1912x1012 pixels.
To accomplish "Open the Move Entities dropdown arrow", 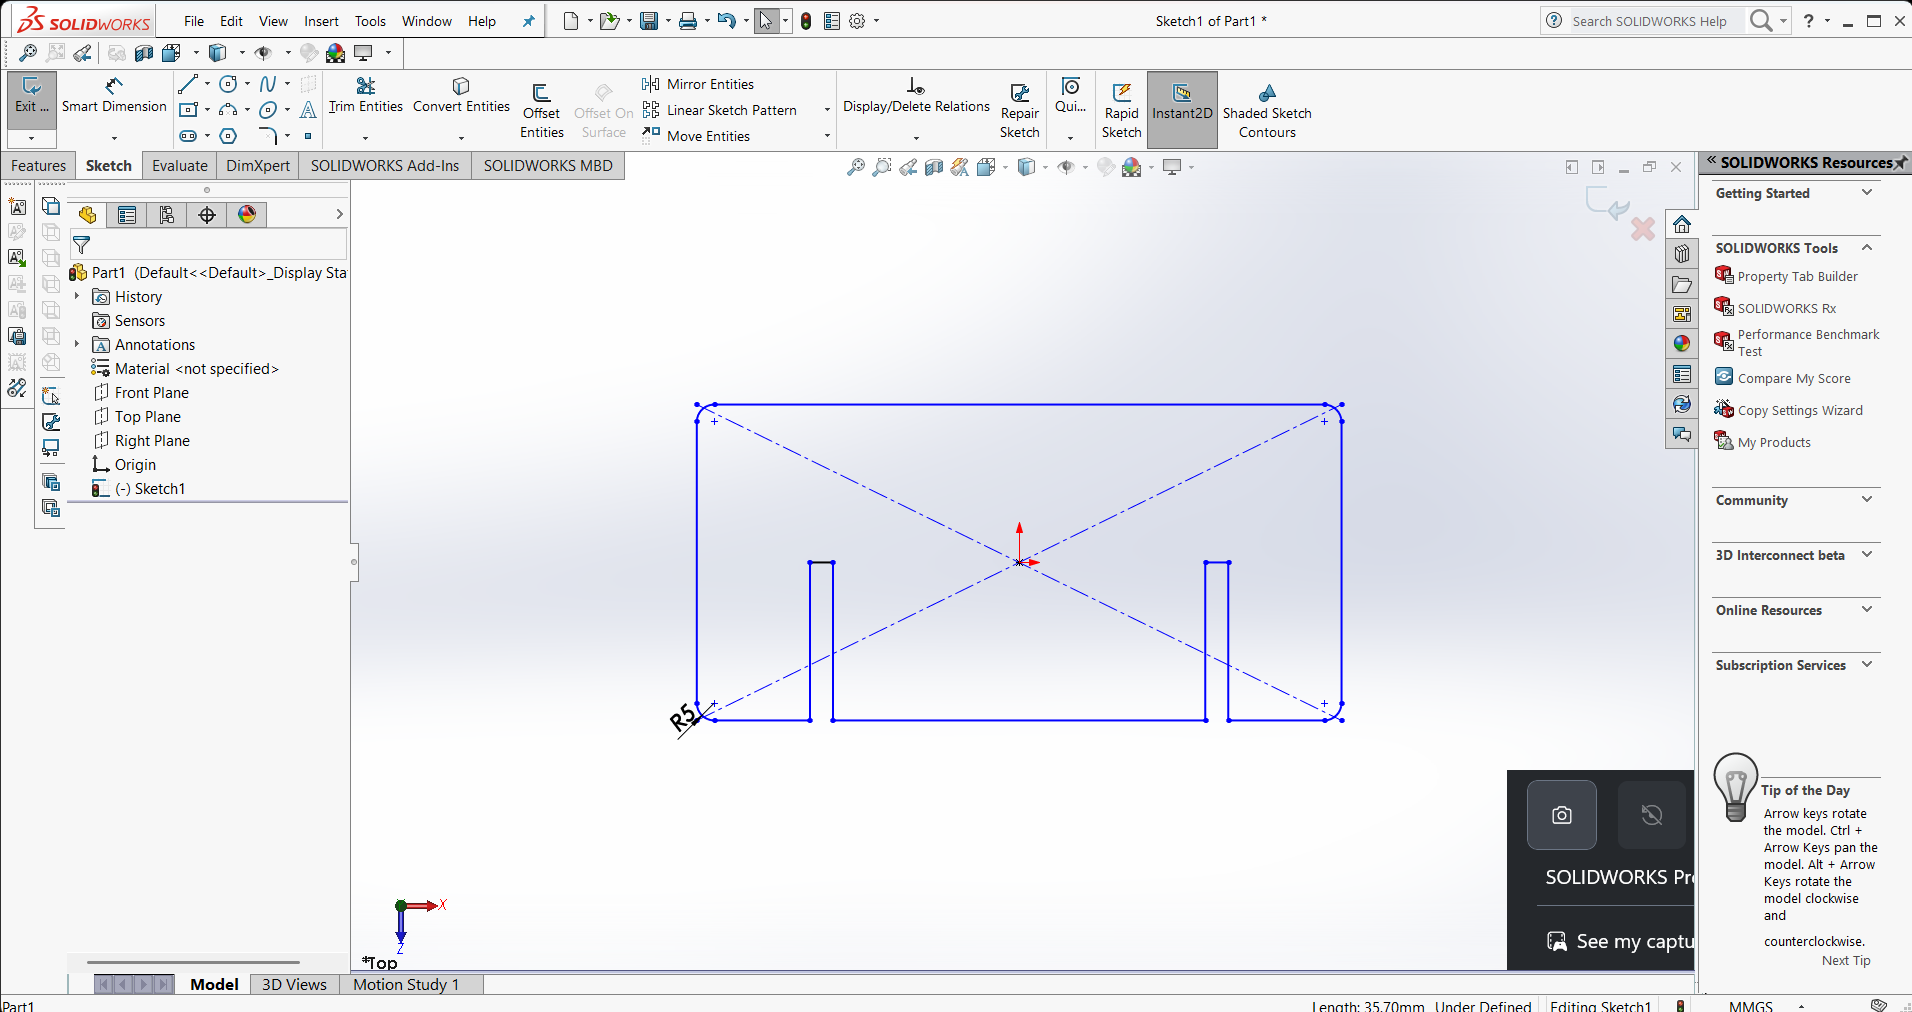I will coord(827,136).
